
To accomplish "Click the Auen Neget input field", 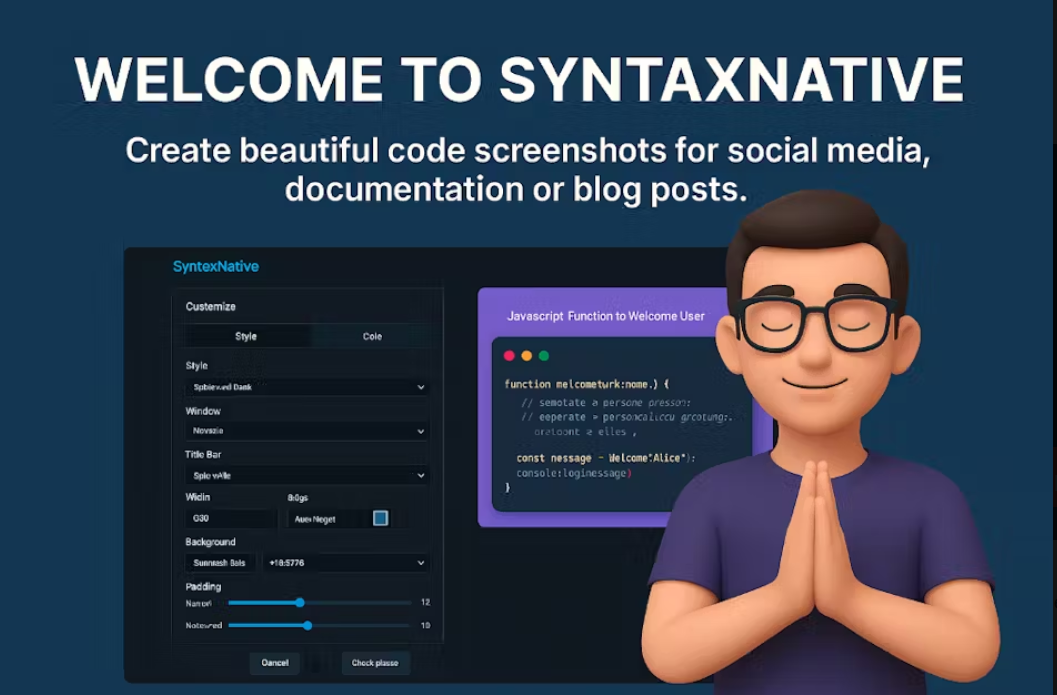I will click(328, 518).
